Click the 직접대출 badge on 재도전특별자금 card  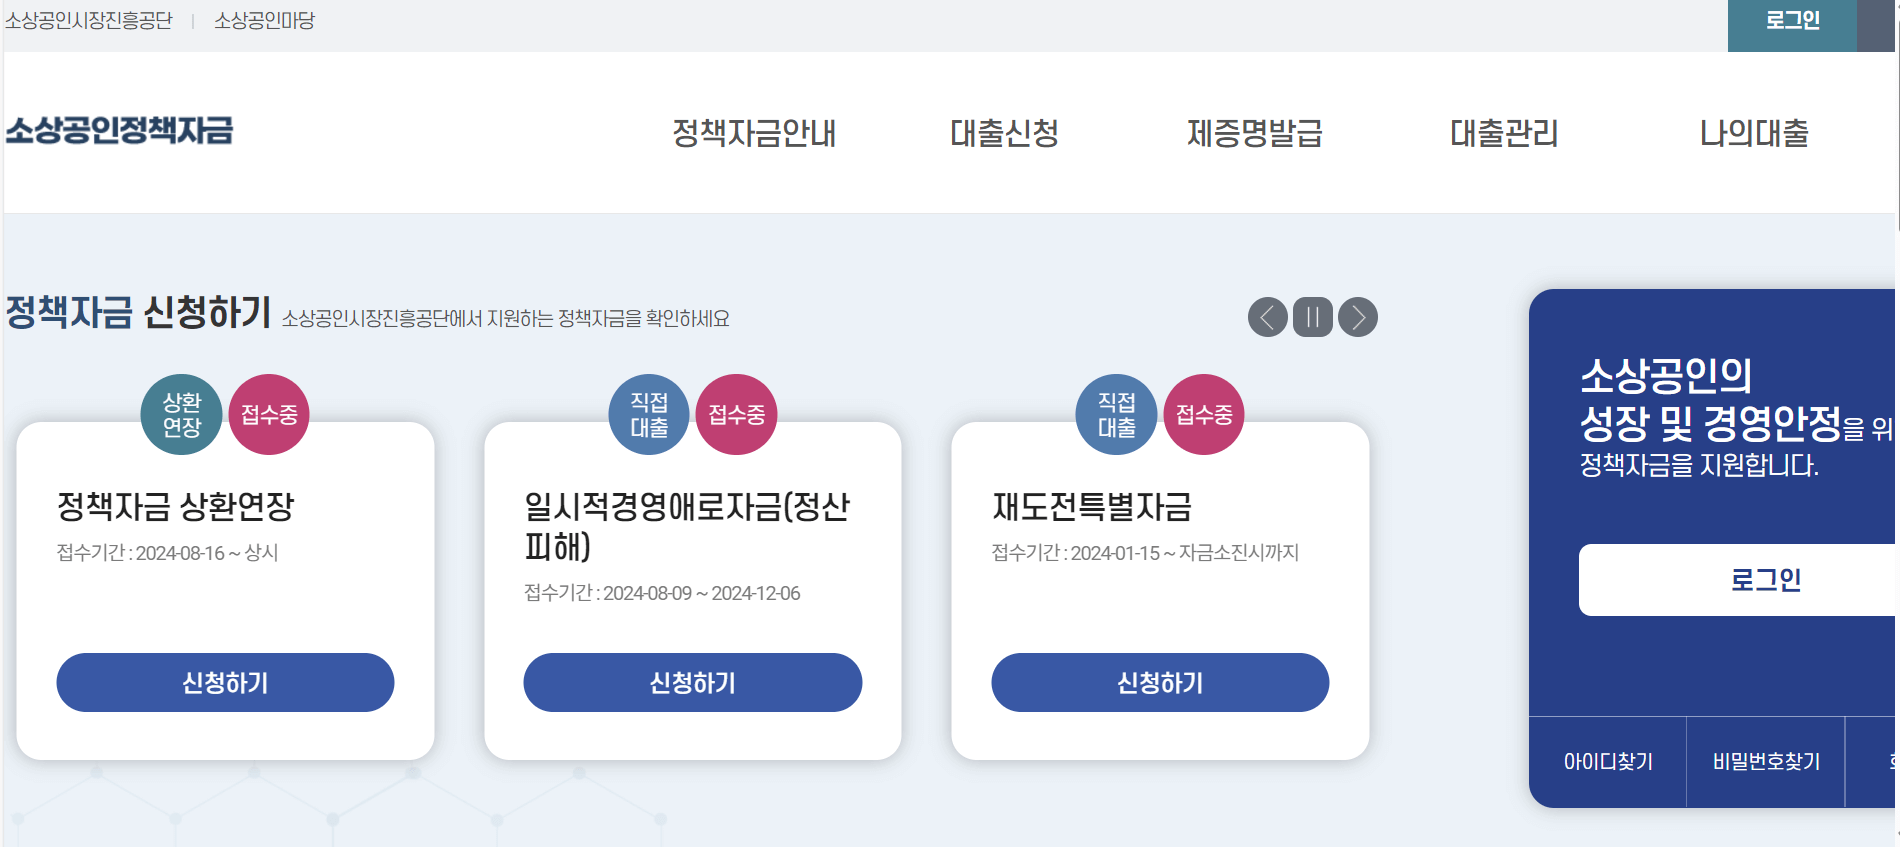coord(1116,414)
